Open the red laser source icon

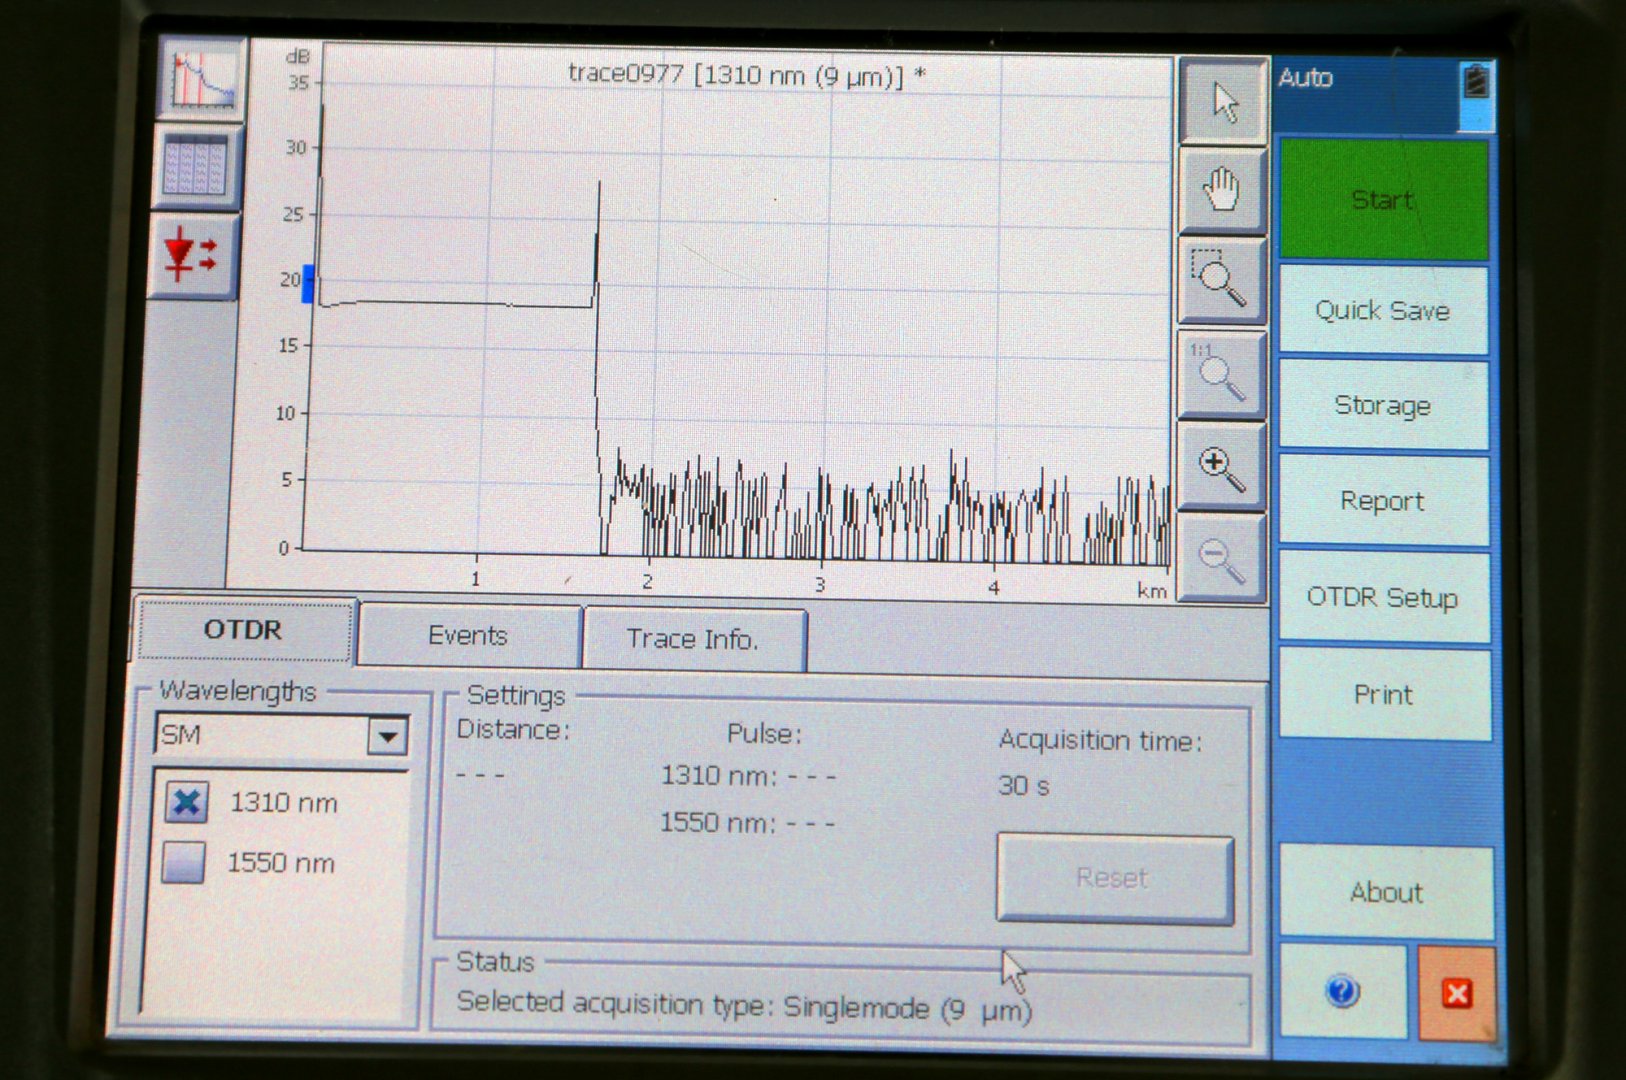tap(191, 256)
